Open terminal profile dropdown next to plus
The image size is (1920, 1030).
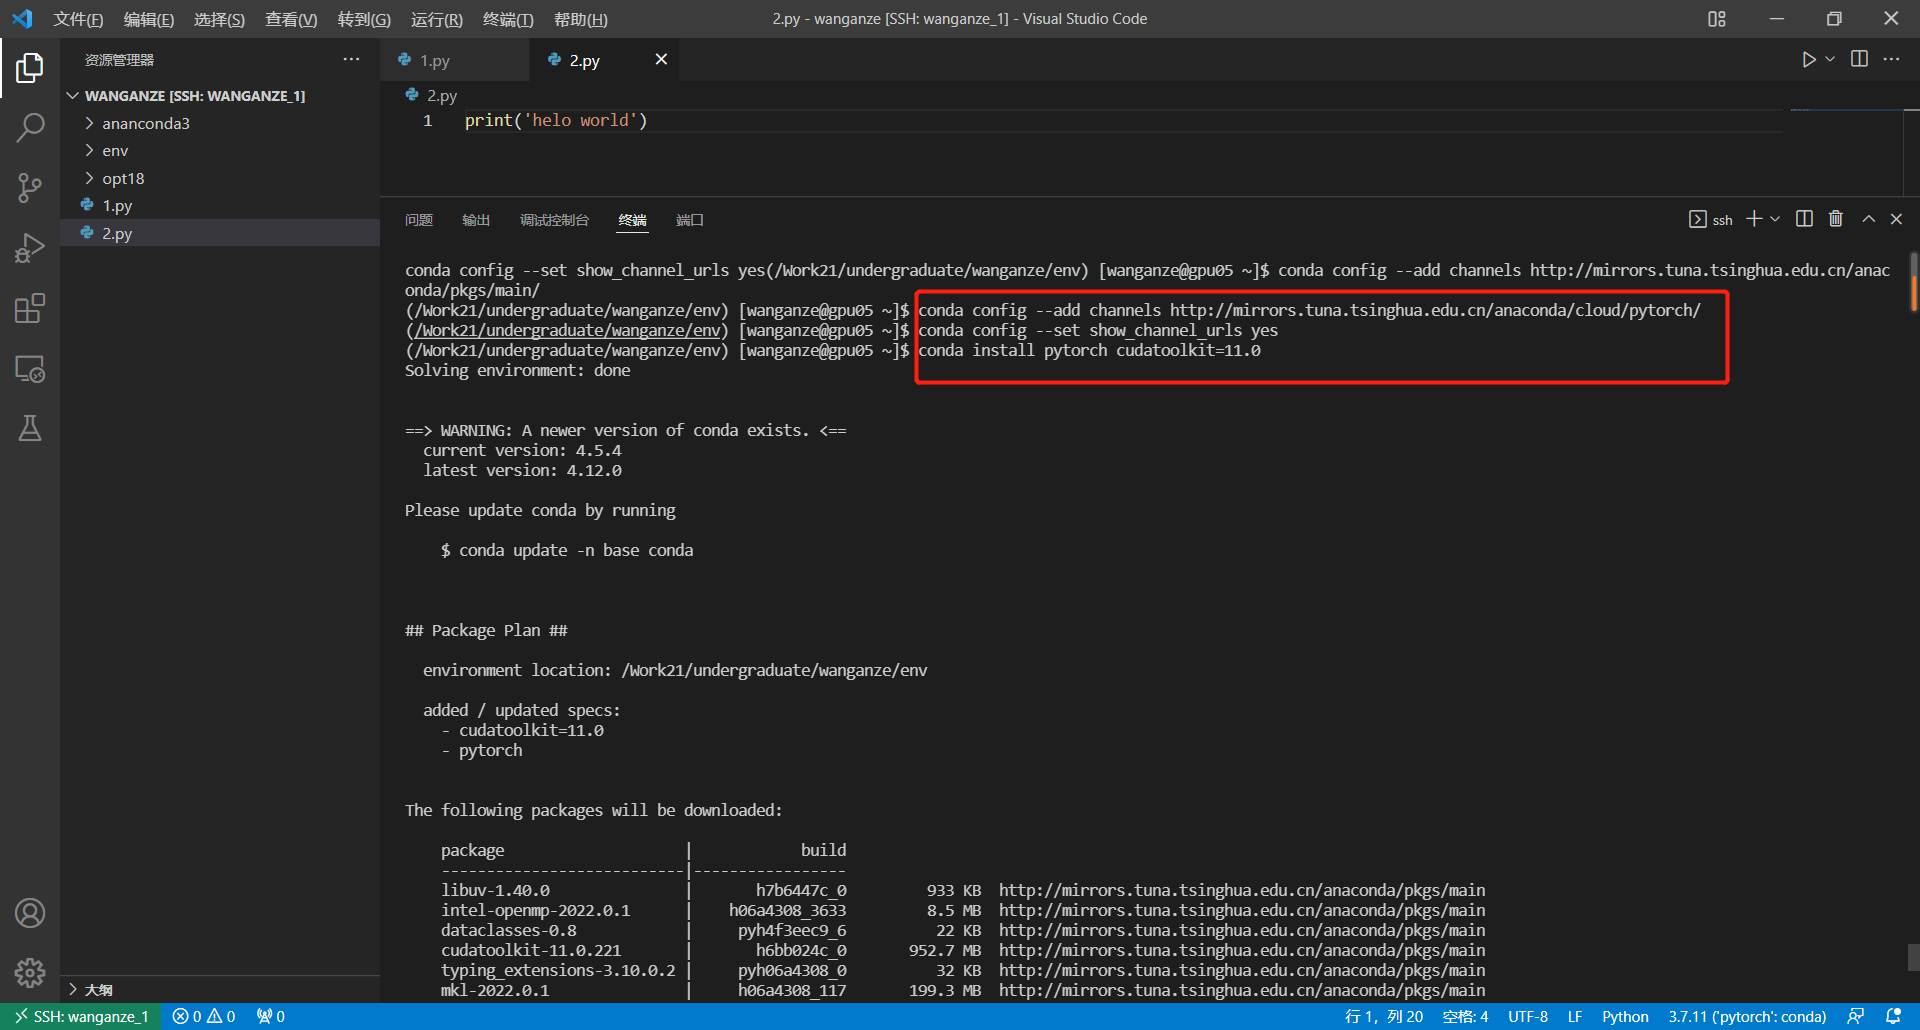[1774, 219]
